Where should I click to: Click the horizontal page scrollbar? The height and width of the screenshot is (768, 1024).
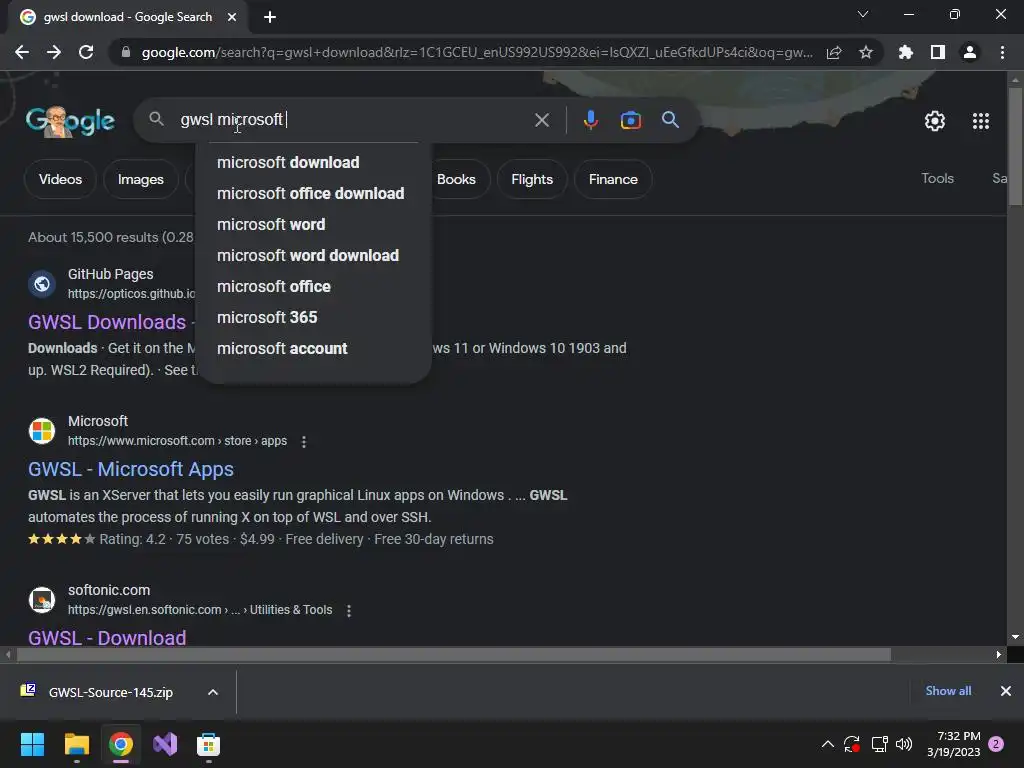coord(454,654)
